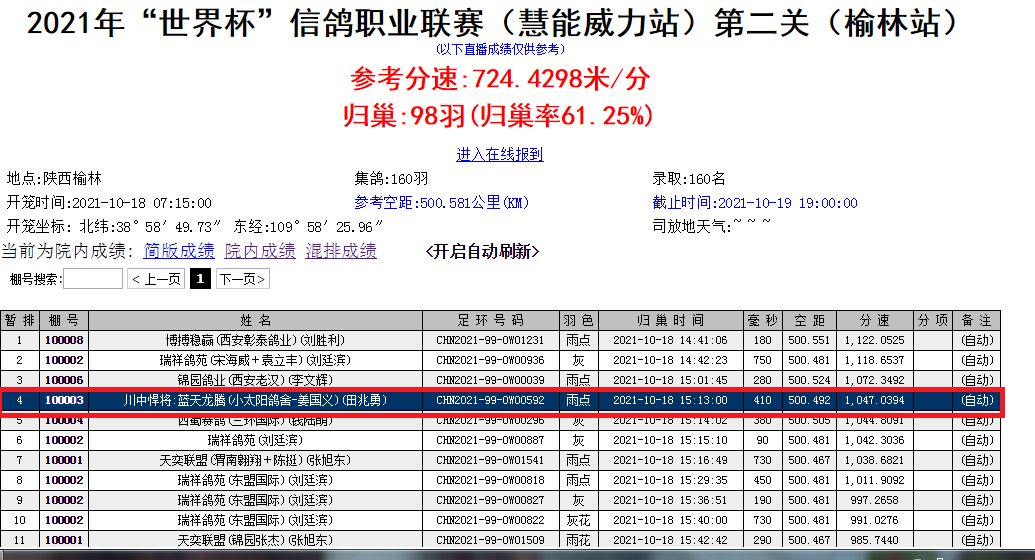
Task: Click arrival time 2021-10-18 14:41:06
Action: 671,340
